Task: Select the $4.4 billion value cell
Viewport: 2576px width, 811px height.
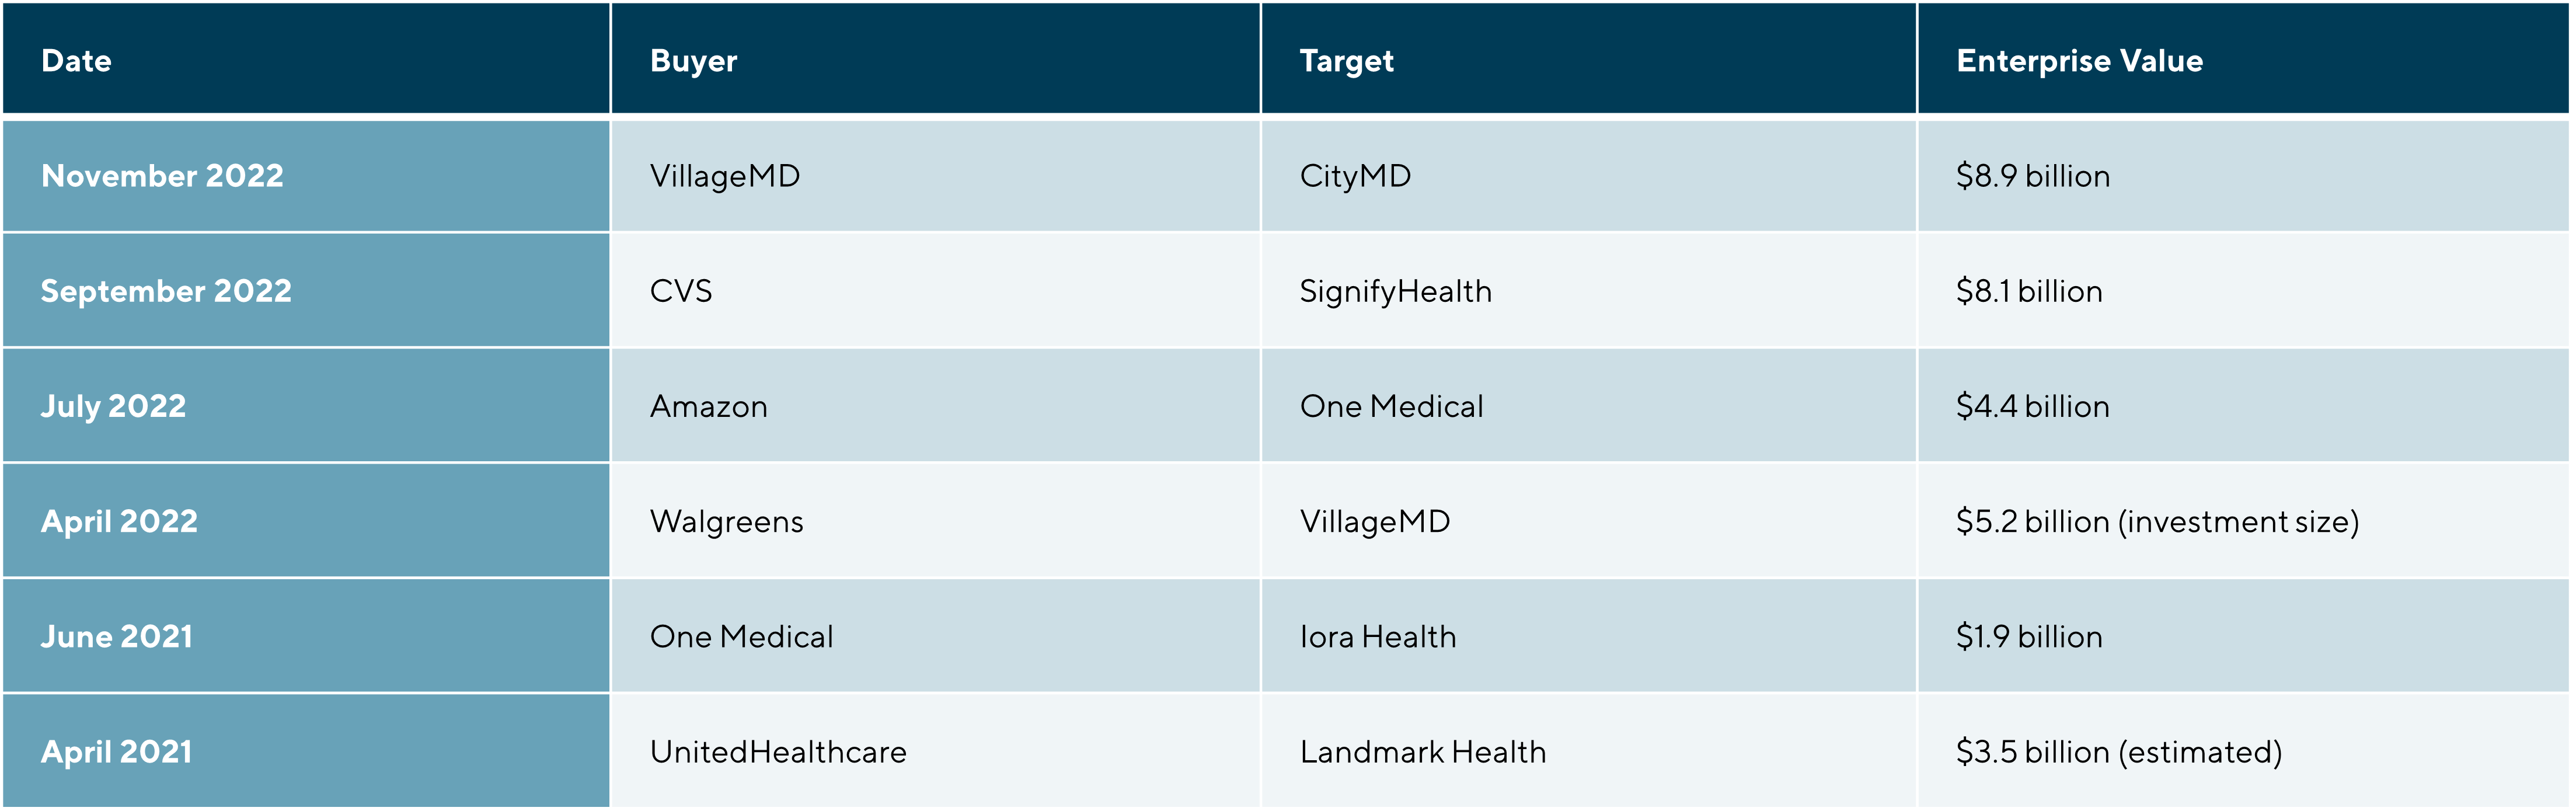Action: (x=2033, y=406)
